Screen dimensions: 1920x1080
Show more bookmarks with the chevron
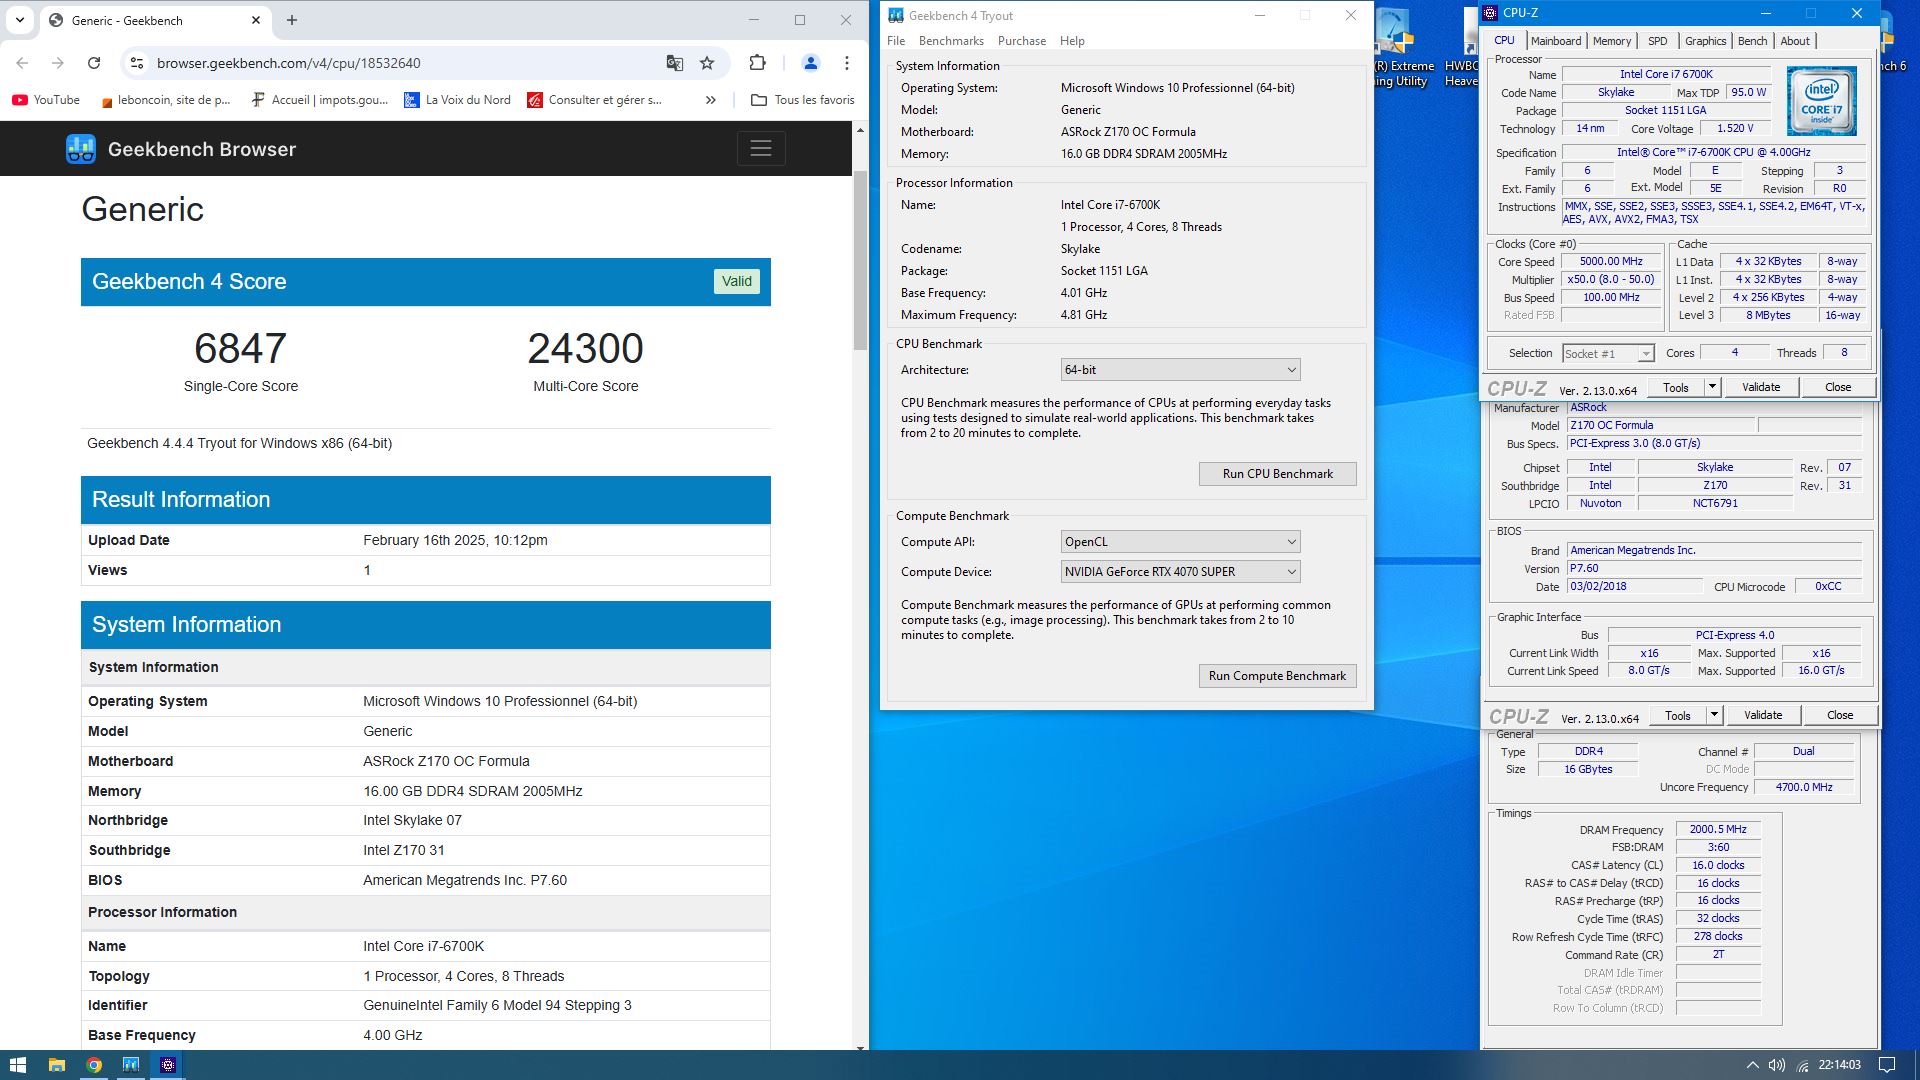(711, 100)
